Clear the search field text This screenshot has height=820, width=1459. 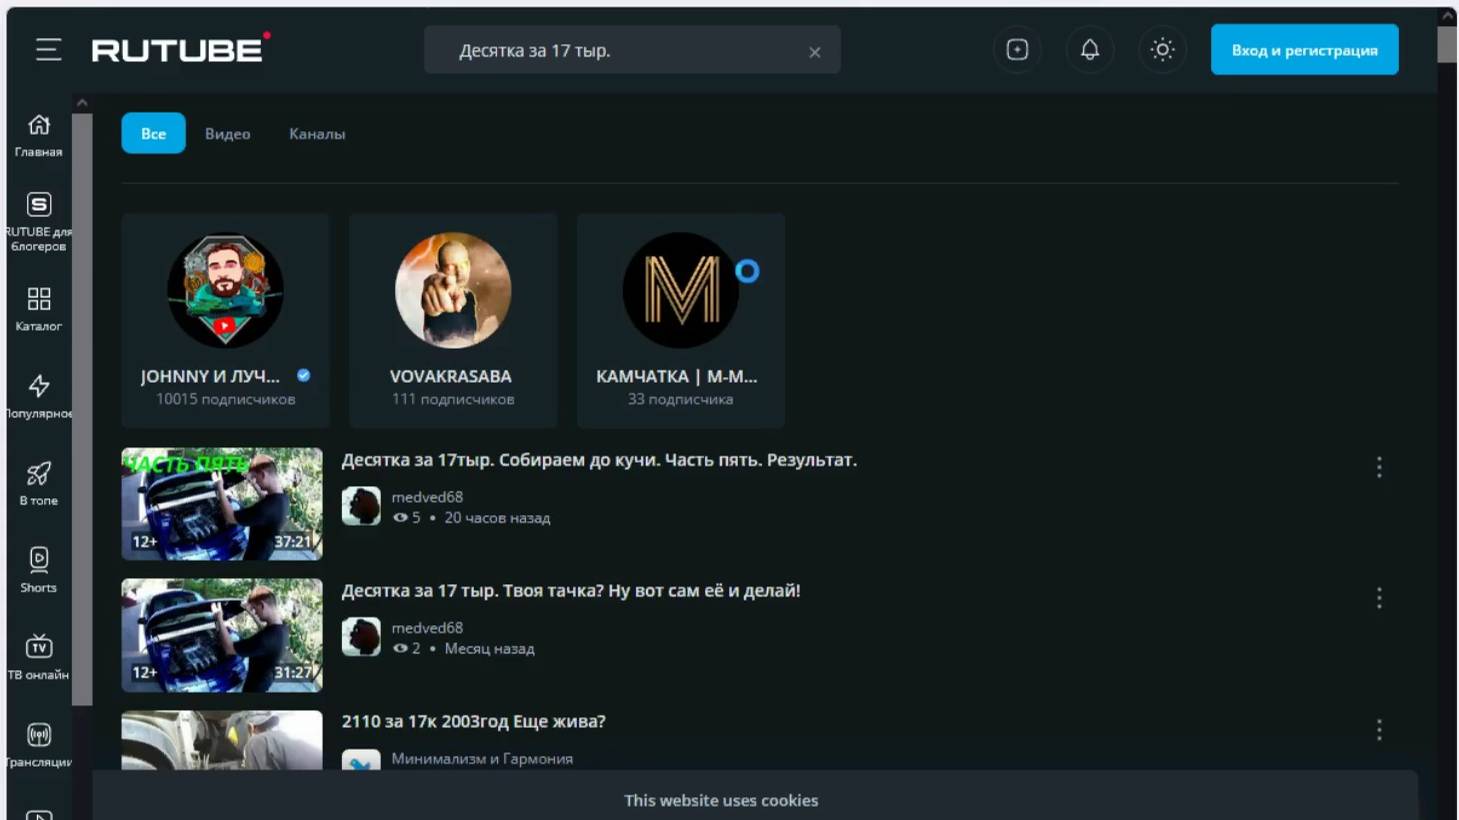[815, 52]
